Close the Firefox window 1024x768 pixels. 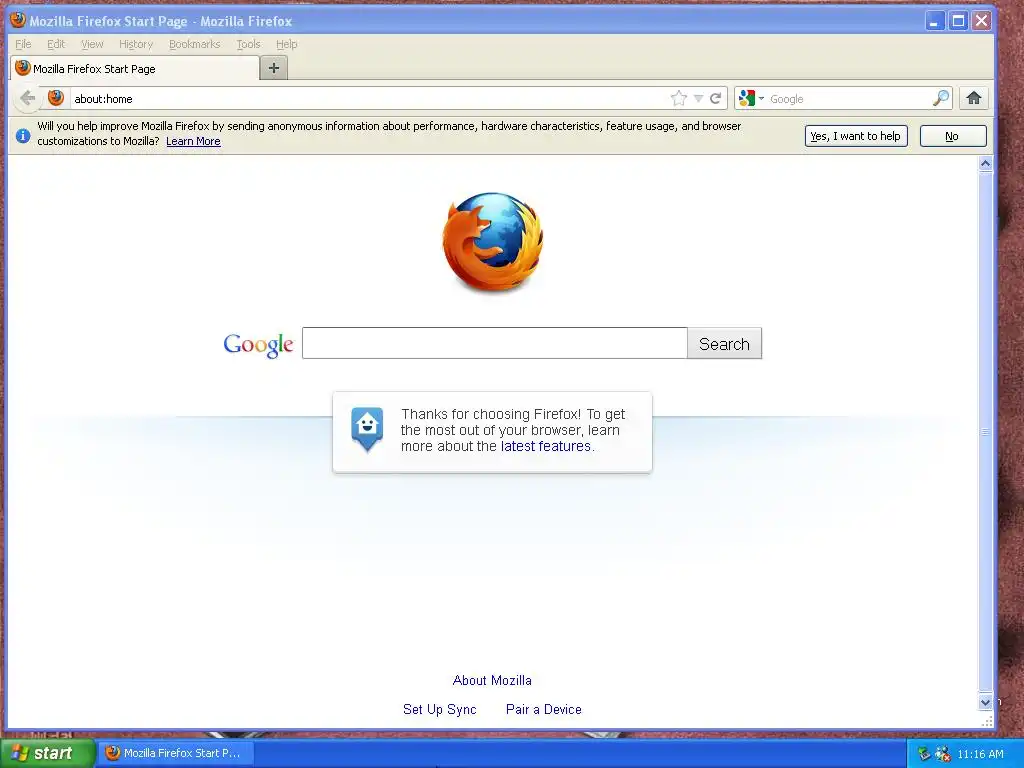(982, 21)
